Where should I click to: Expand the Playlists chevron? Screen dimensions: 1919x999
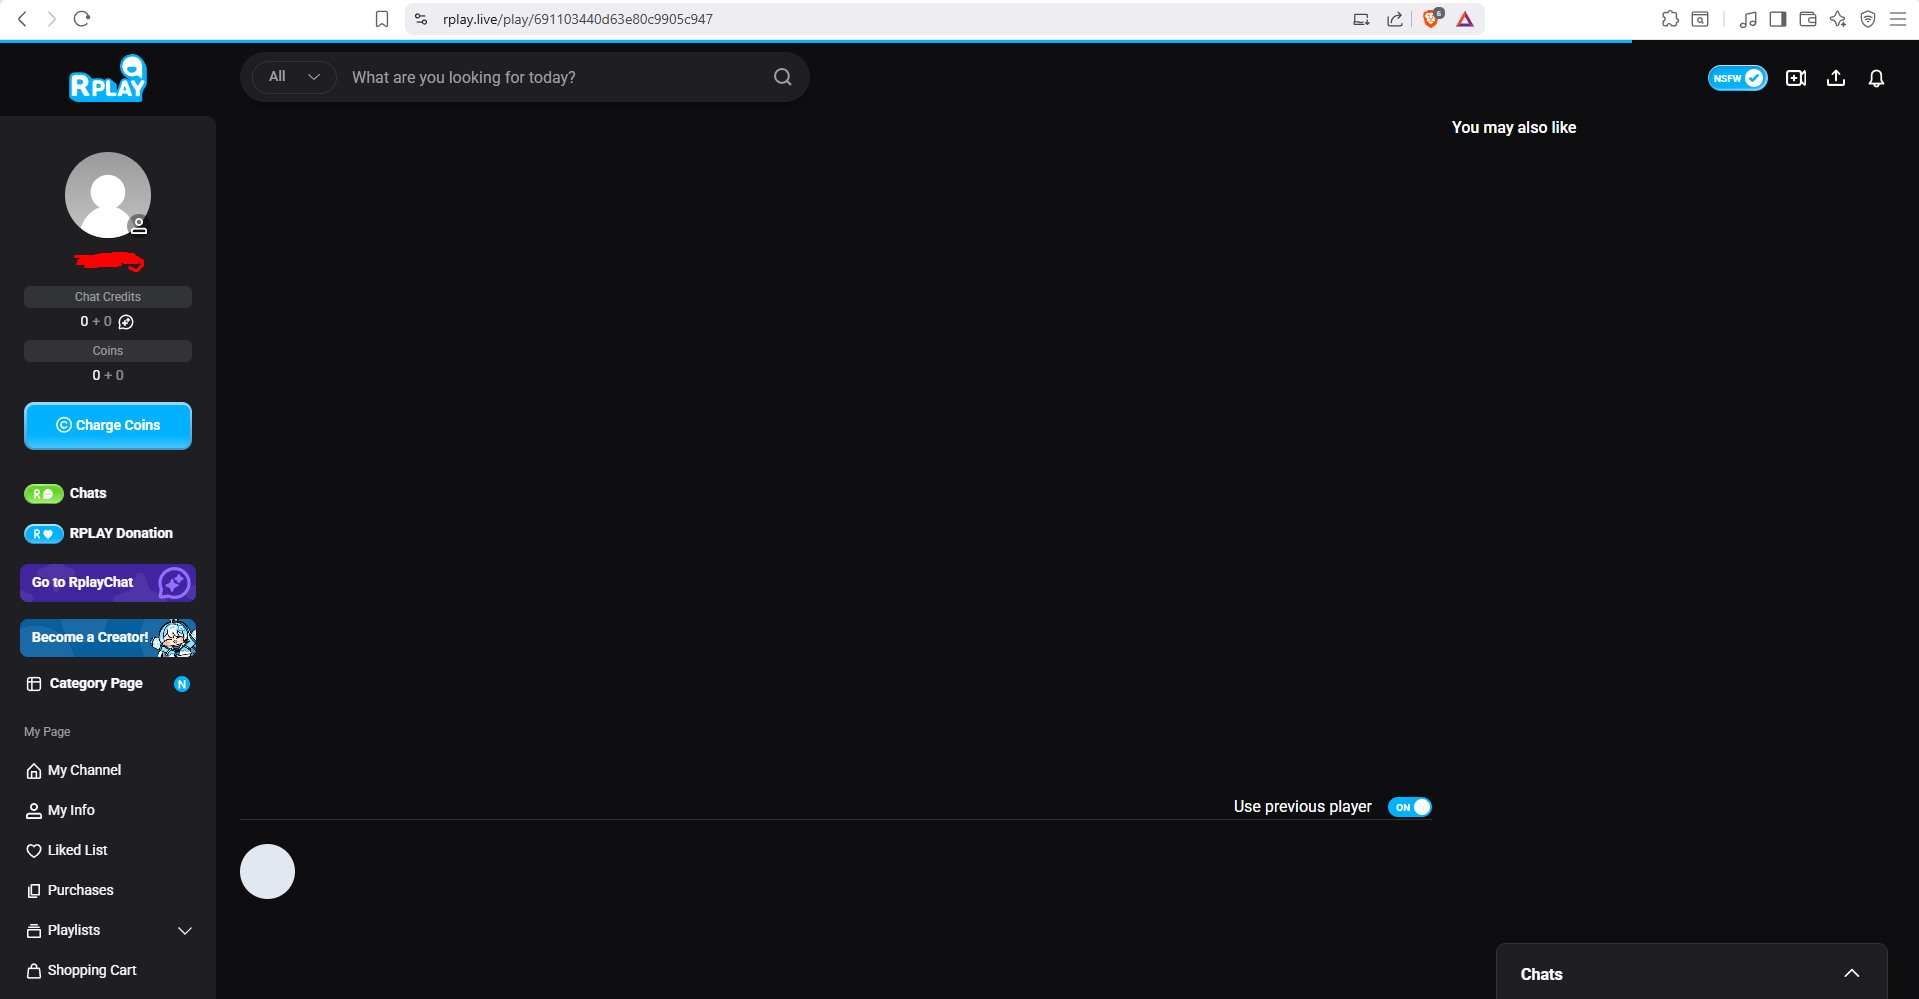[185, 931]
